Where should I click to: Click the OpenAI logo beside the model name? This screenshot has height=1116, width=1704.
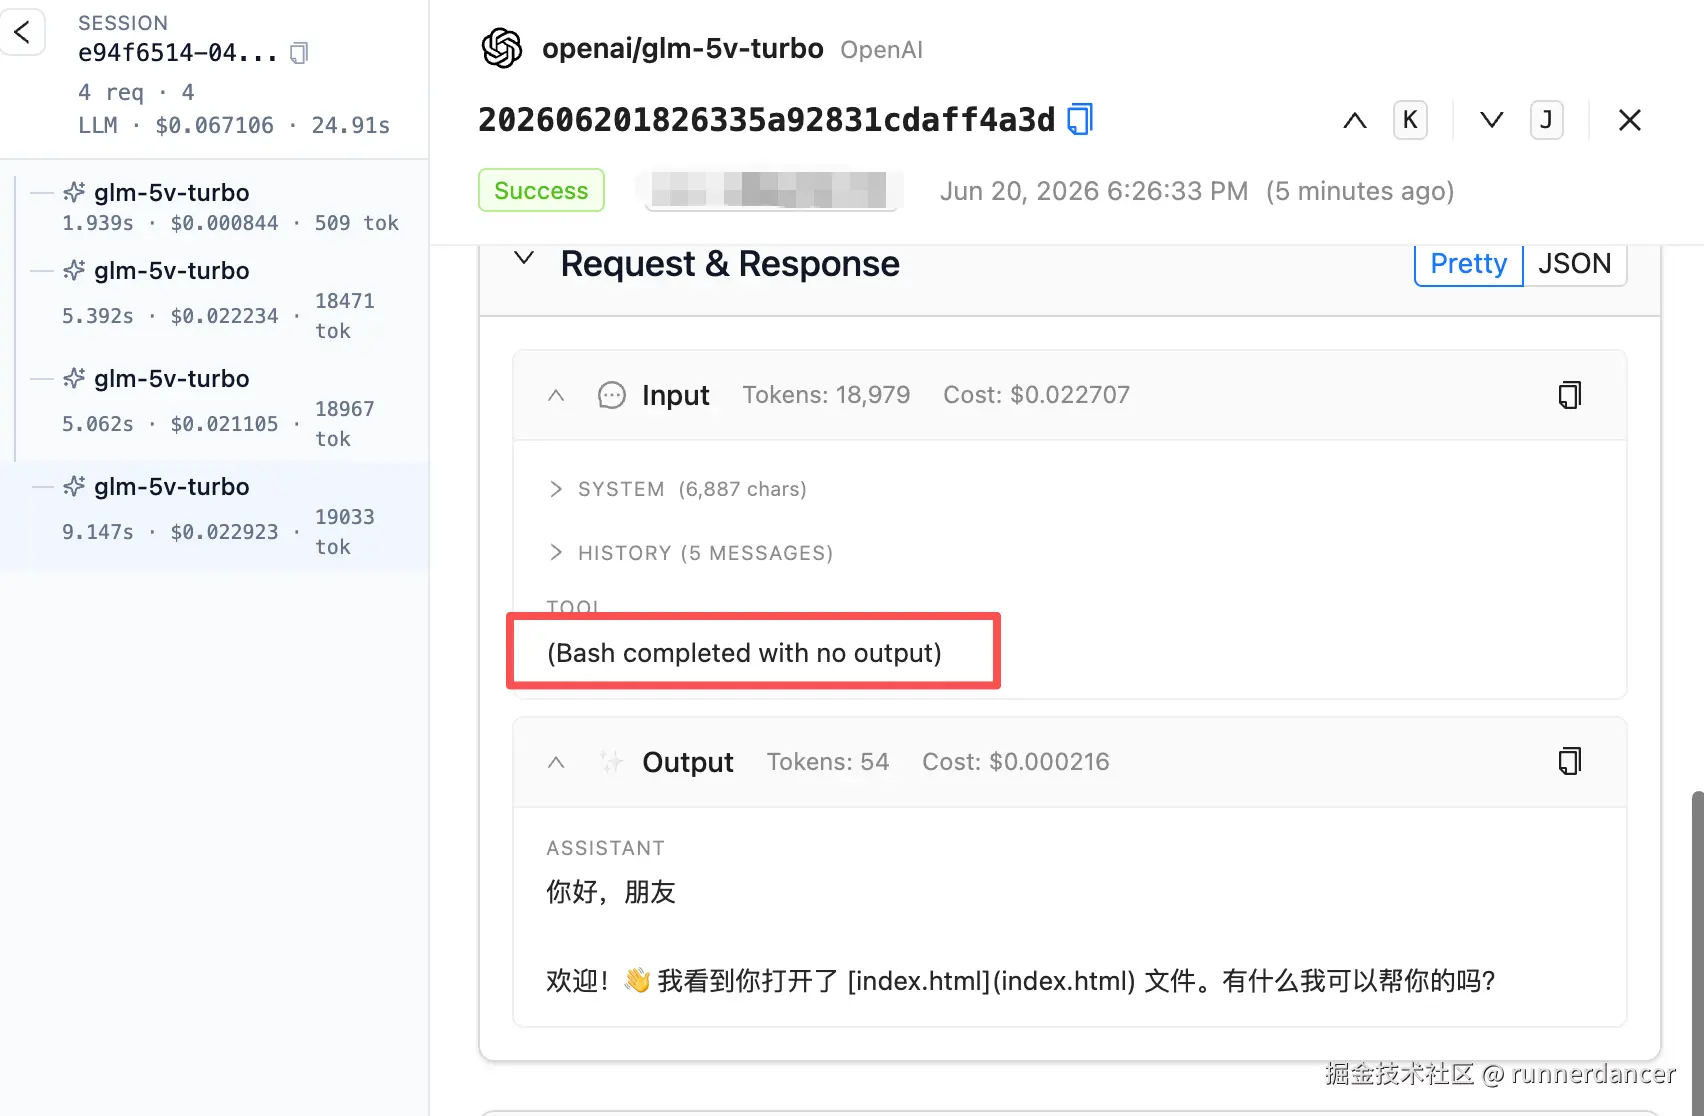tap(502, 48)
